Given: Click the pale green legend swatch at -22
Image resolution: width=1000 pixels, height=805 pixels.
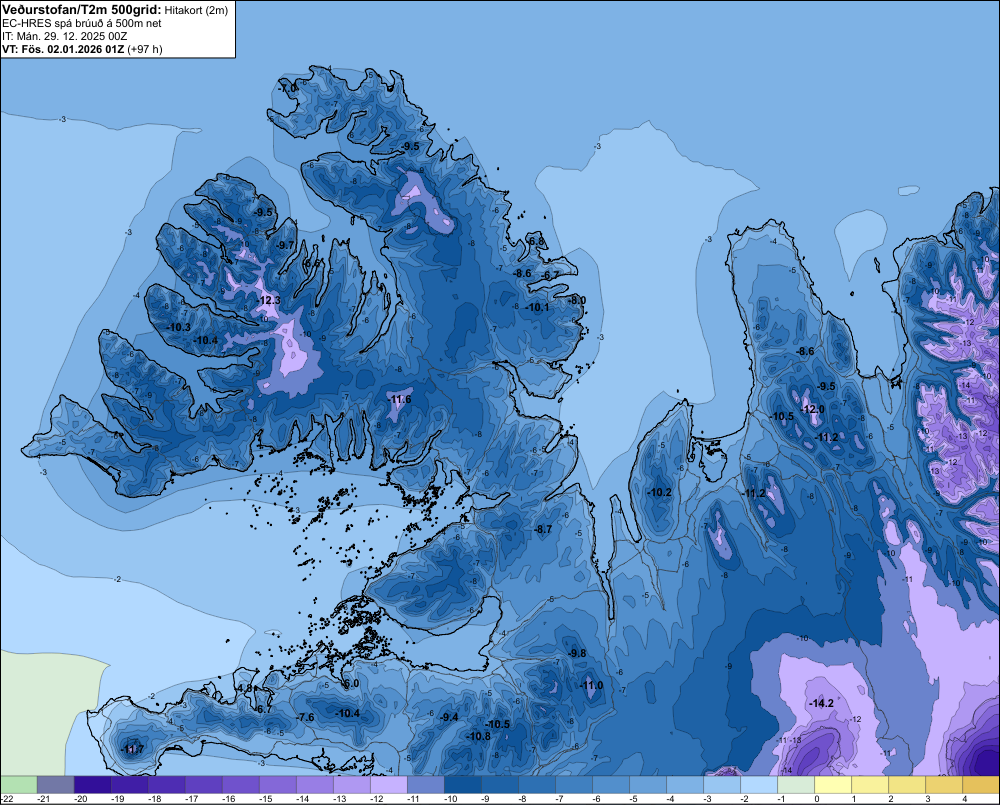Looking at the screenshot, I should [x=18, y=785].
